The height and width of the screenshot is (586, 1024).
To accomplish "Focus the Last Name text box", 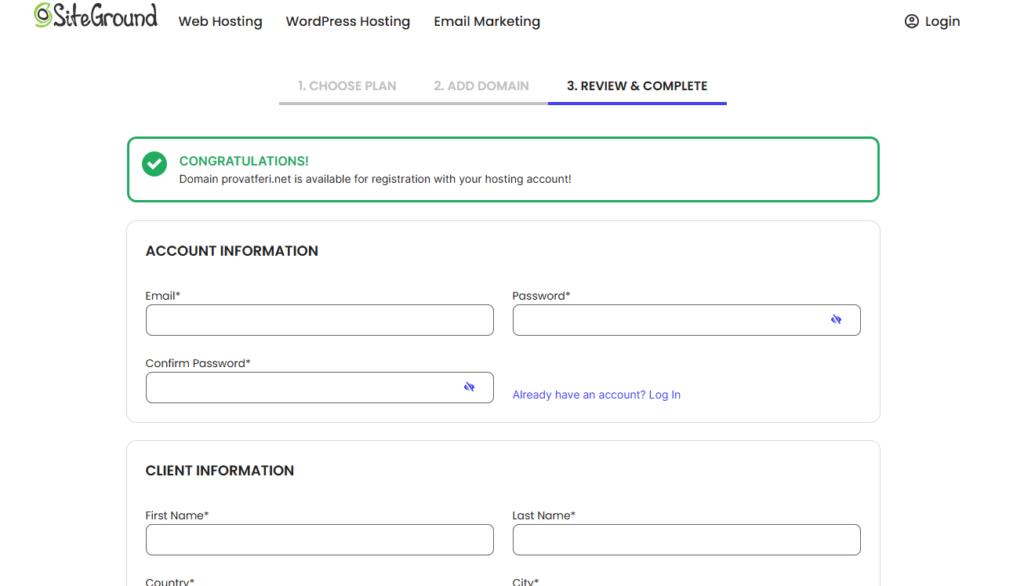I will tap(686, 540).
